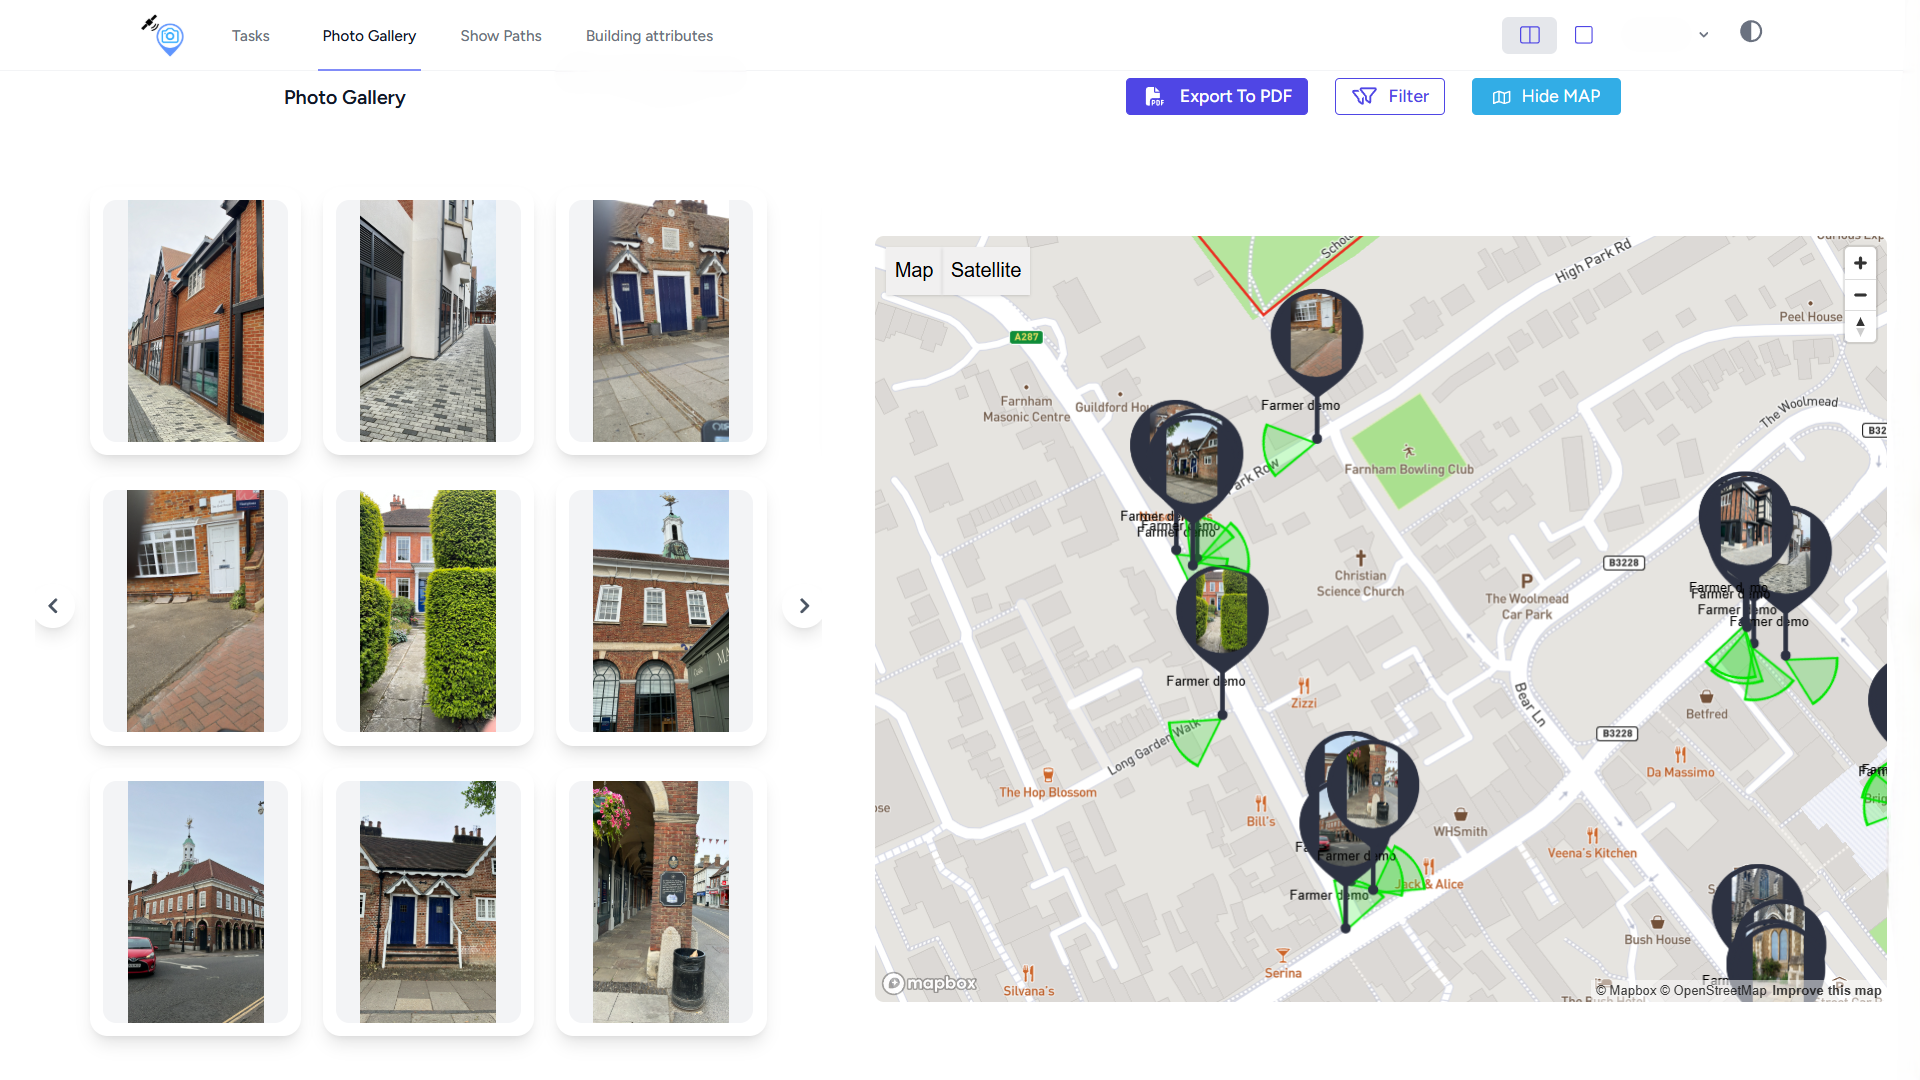1920x1080 pixels.
Task: Switch to single pane layout icon
Action: click(x=1584, y=35)
